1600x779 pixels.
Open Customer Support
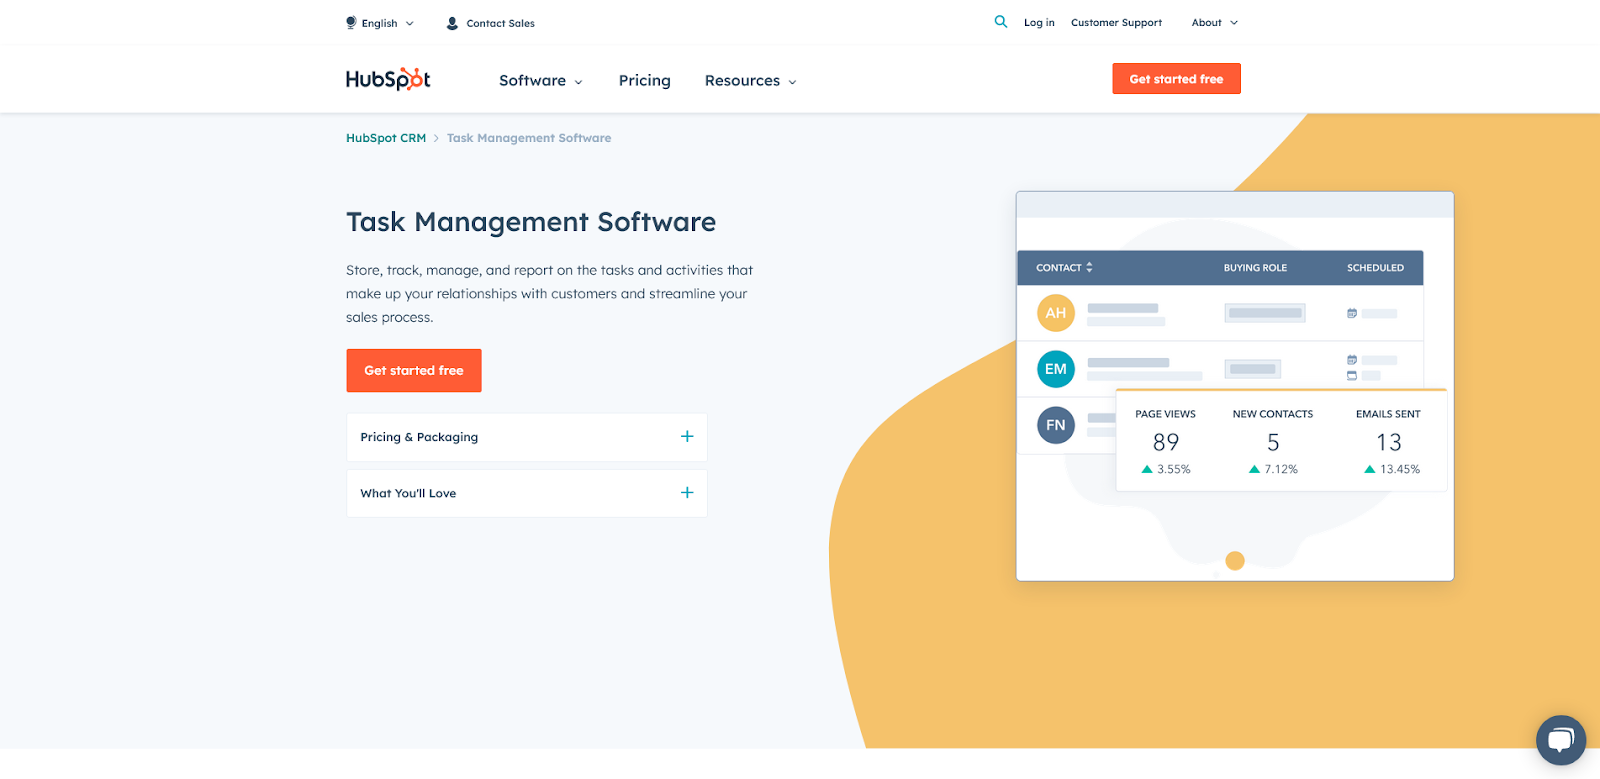pos(1116,23)
